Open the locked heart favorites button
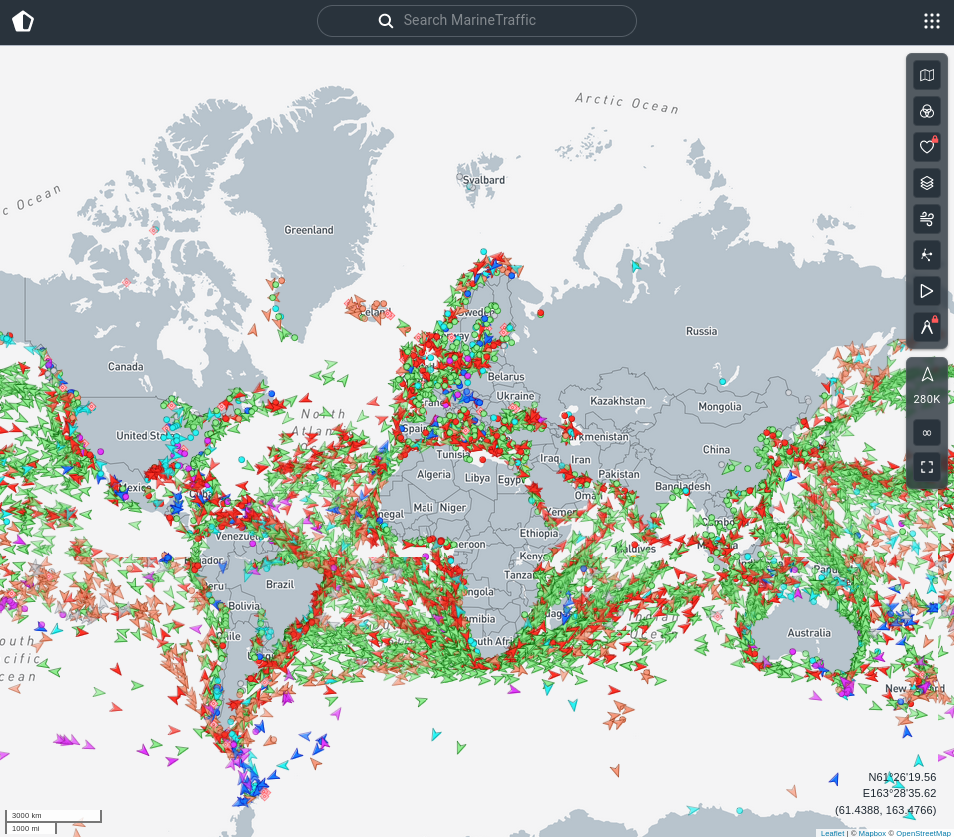This screenshot has width=954, height=837. 927,147
